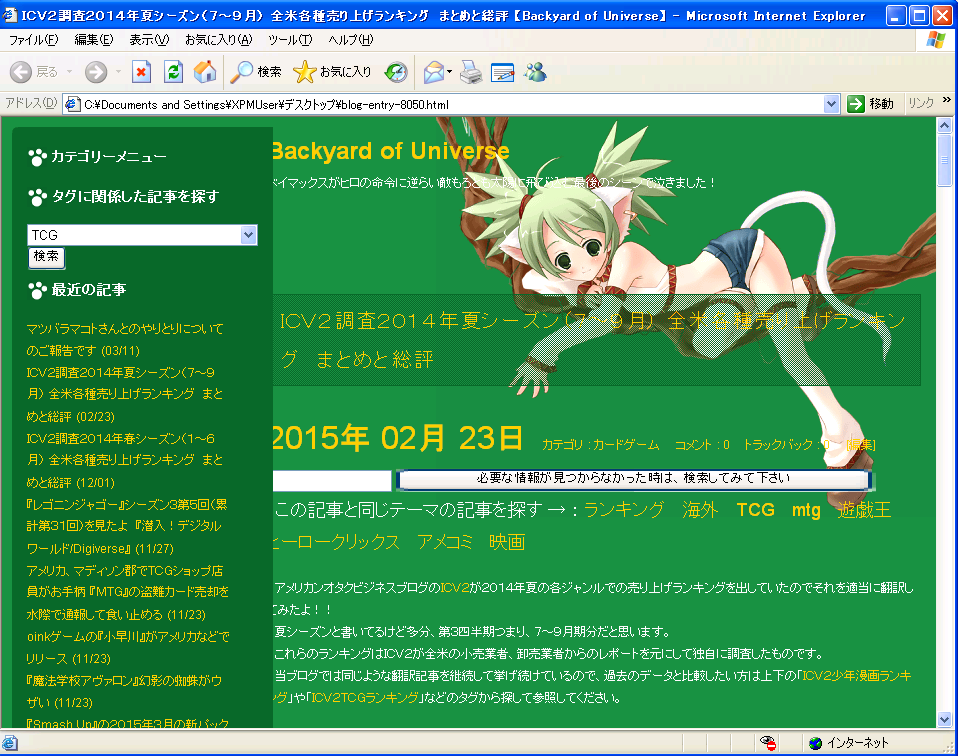The height and width of the screenshot is (756, 958).
Task: Open the ICV2調査2014年春シーズン article link
Action: pos(125,461)
